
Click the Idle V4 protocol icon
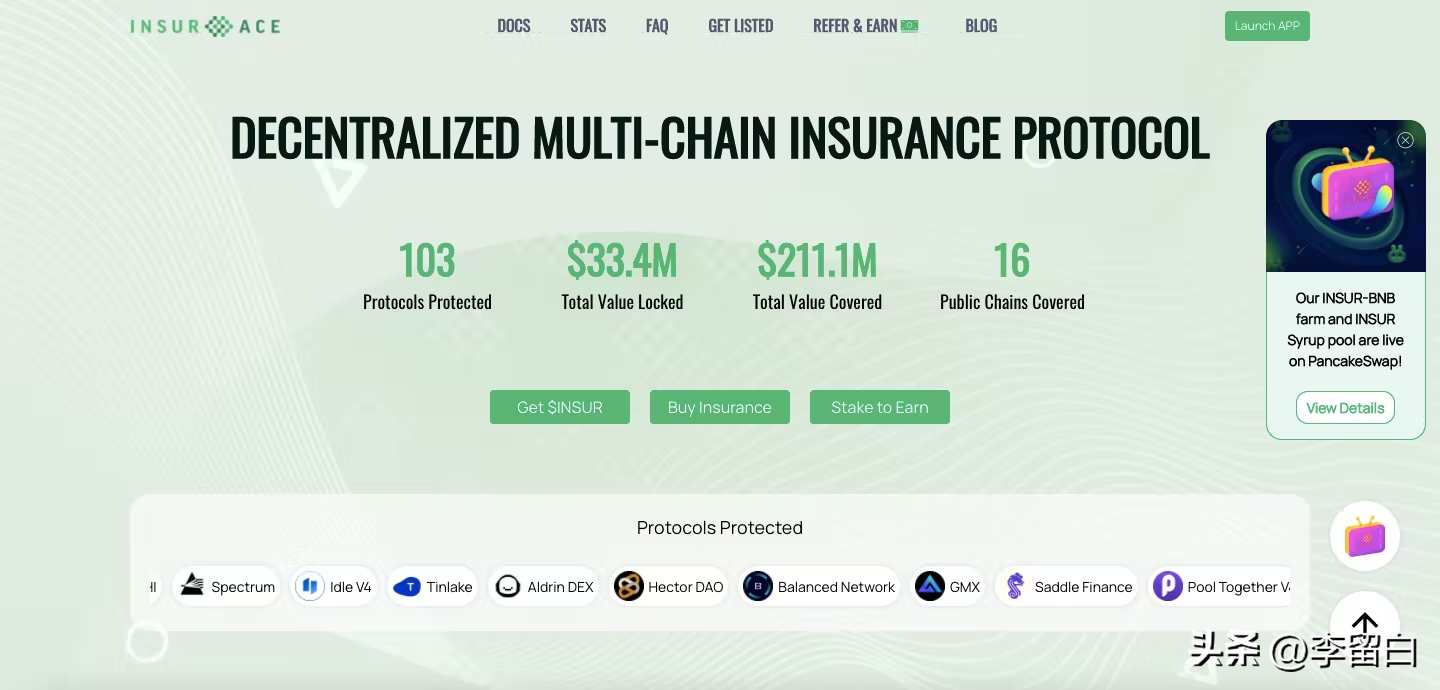pyautogui.click(x=310, y=586)
